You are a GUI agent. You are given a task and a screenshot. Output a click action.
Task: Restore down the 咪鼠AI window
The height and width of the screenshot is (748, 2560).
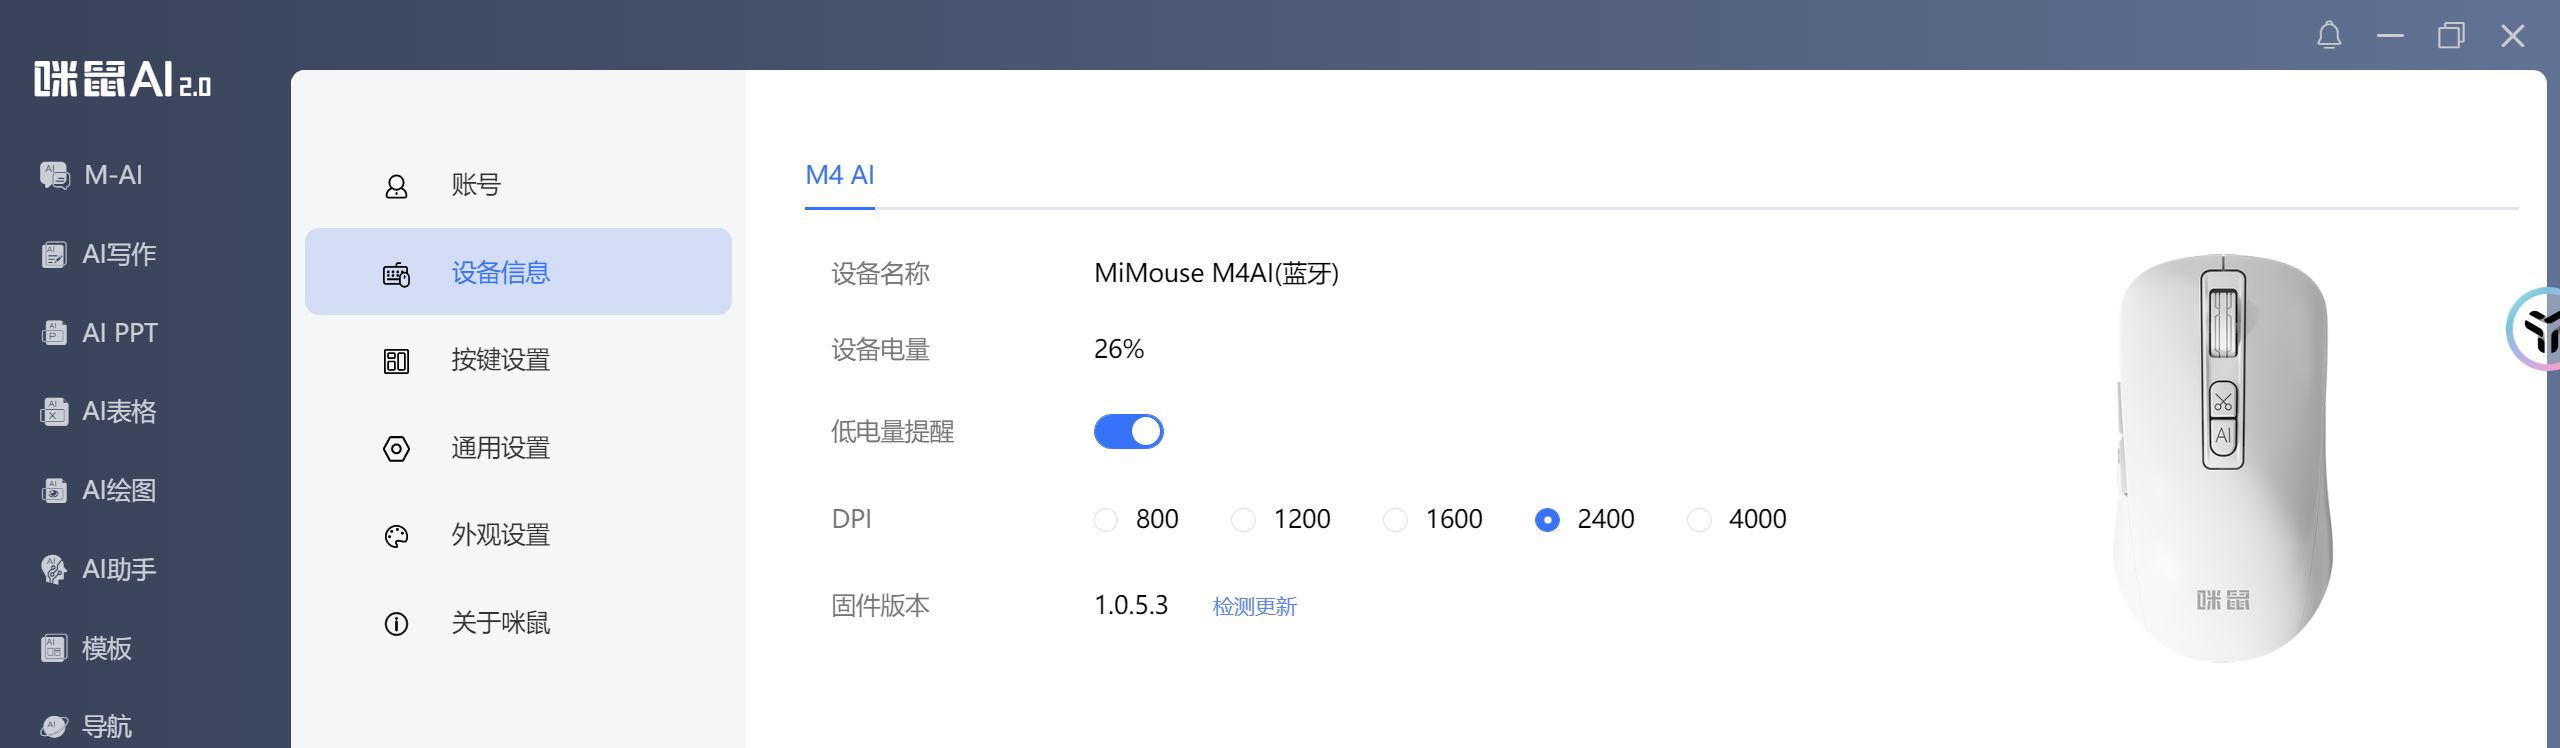click(x=2451, y=36)
